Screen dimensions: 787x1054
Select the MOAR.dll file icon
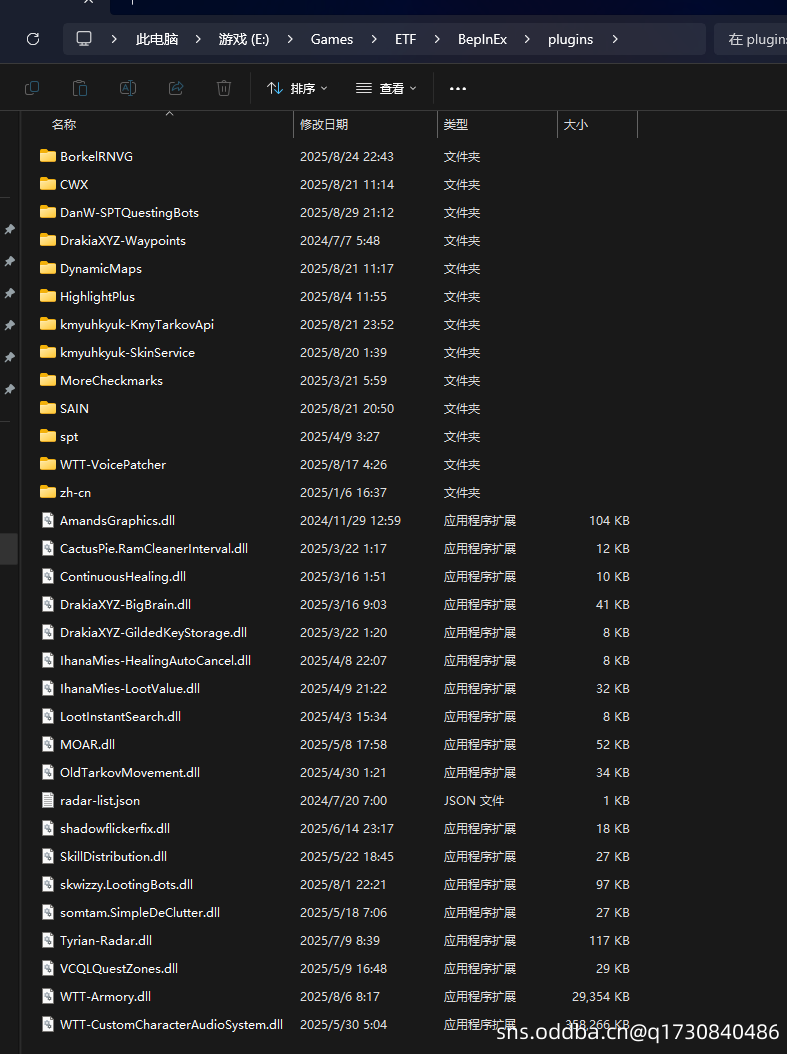[48, 744]
